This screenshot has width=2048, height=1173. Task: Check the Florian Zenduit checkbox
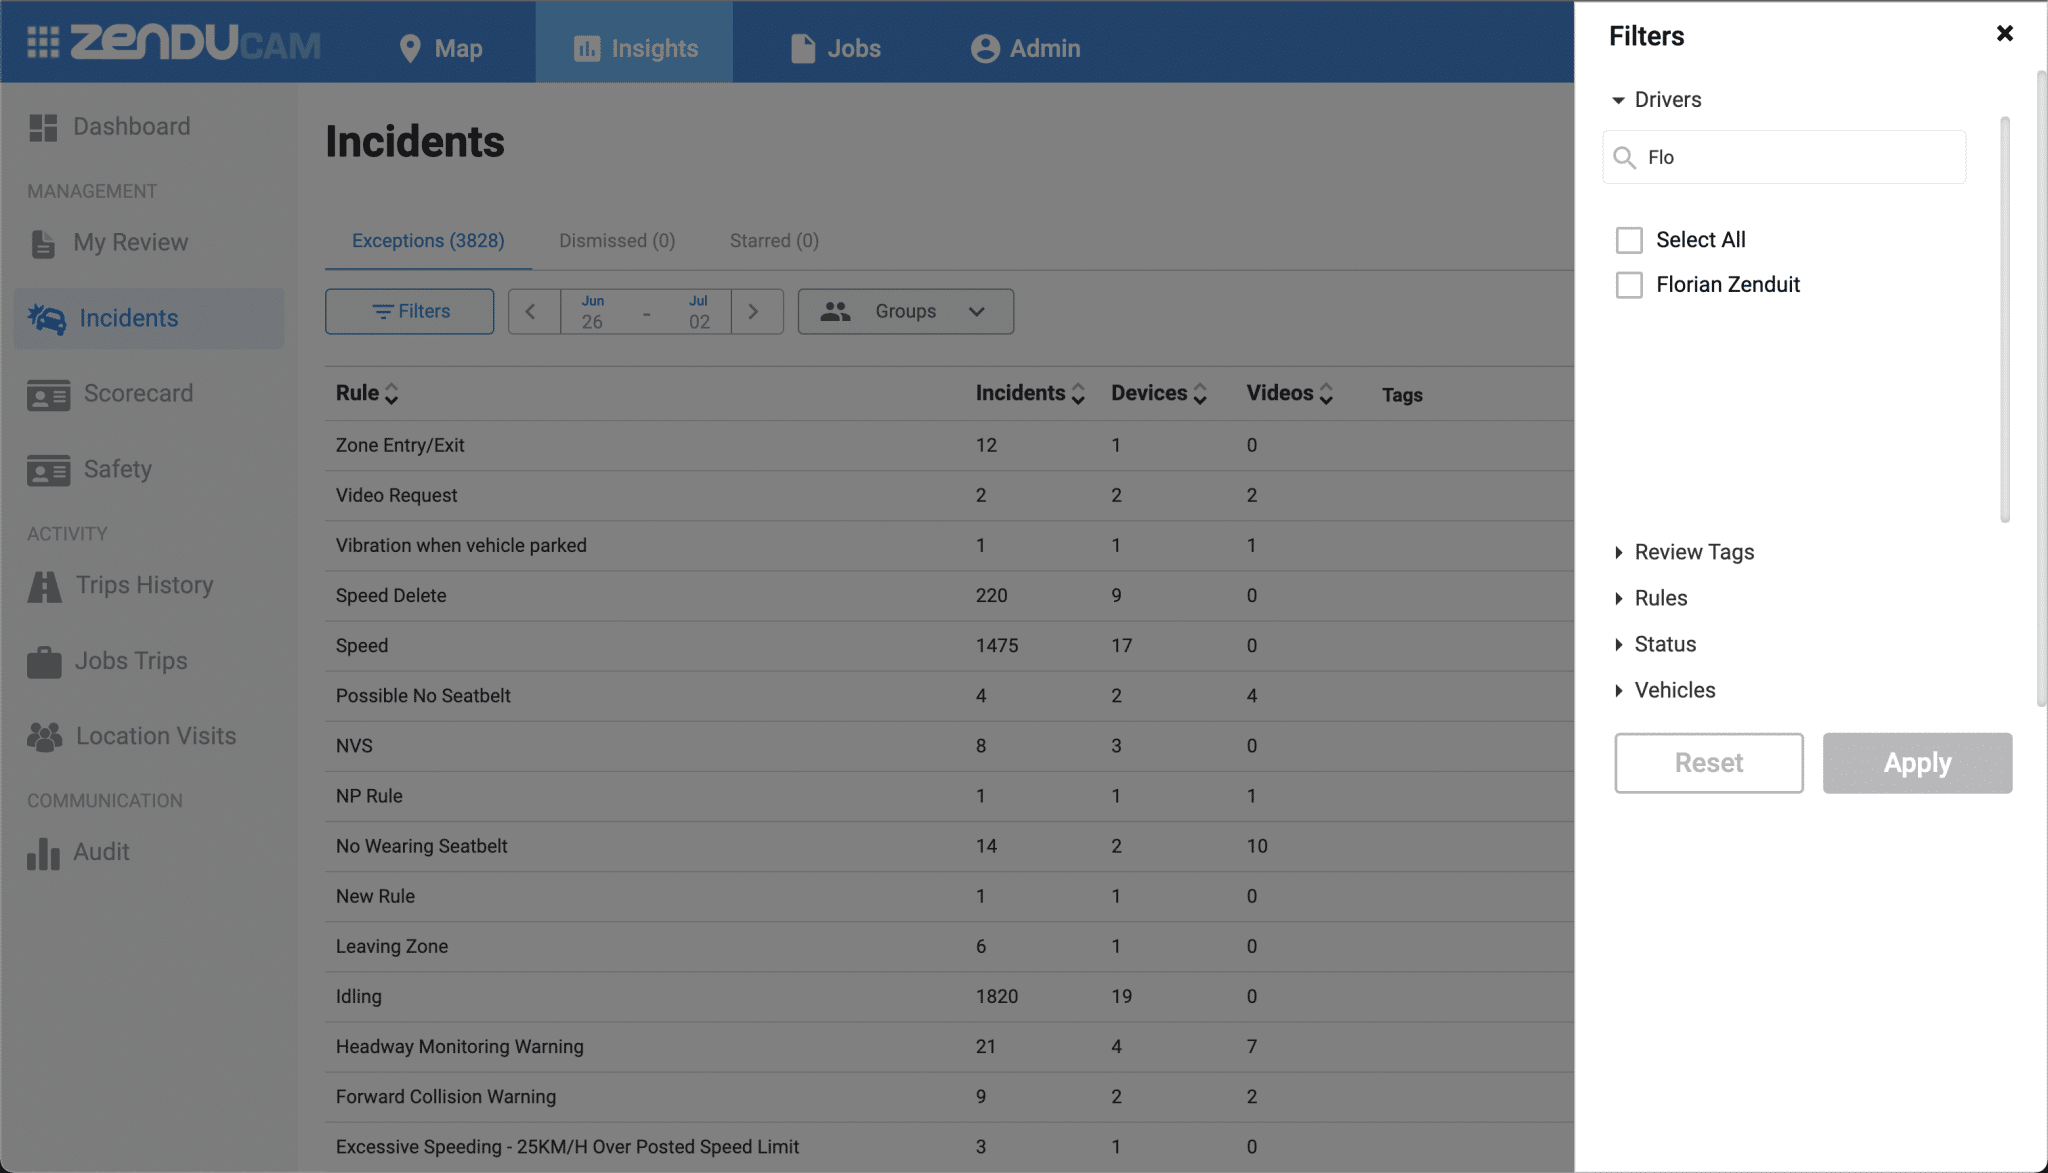coord(1629,285)
